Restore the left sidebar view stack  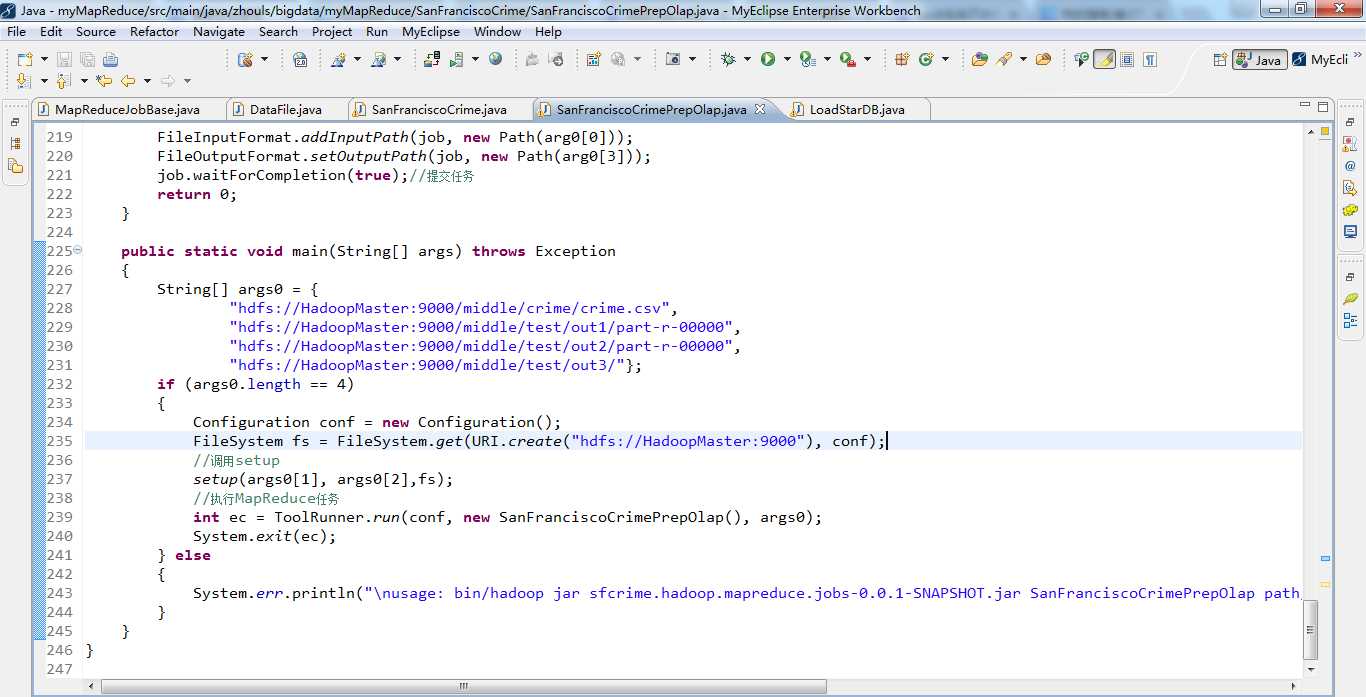click(15, 122)
